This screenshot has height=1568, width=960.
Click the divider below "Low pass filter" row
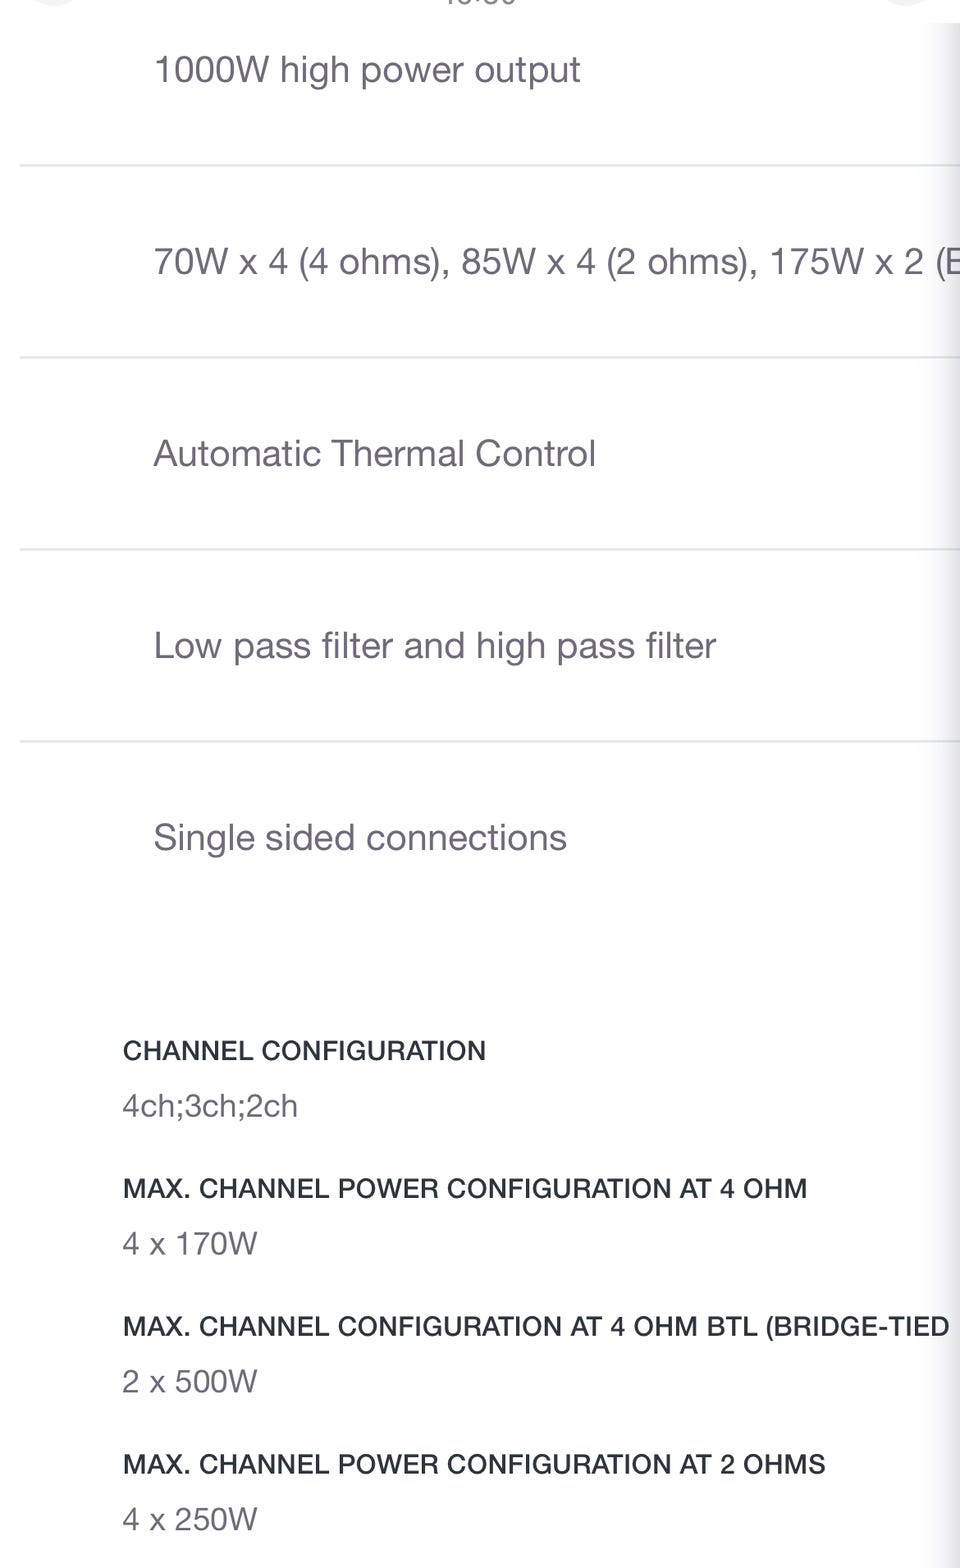pyautogui.click(x=488, y=742)
